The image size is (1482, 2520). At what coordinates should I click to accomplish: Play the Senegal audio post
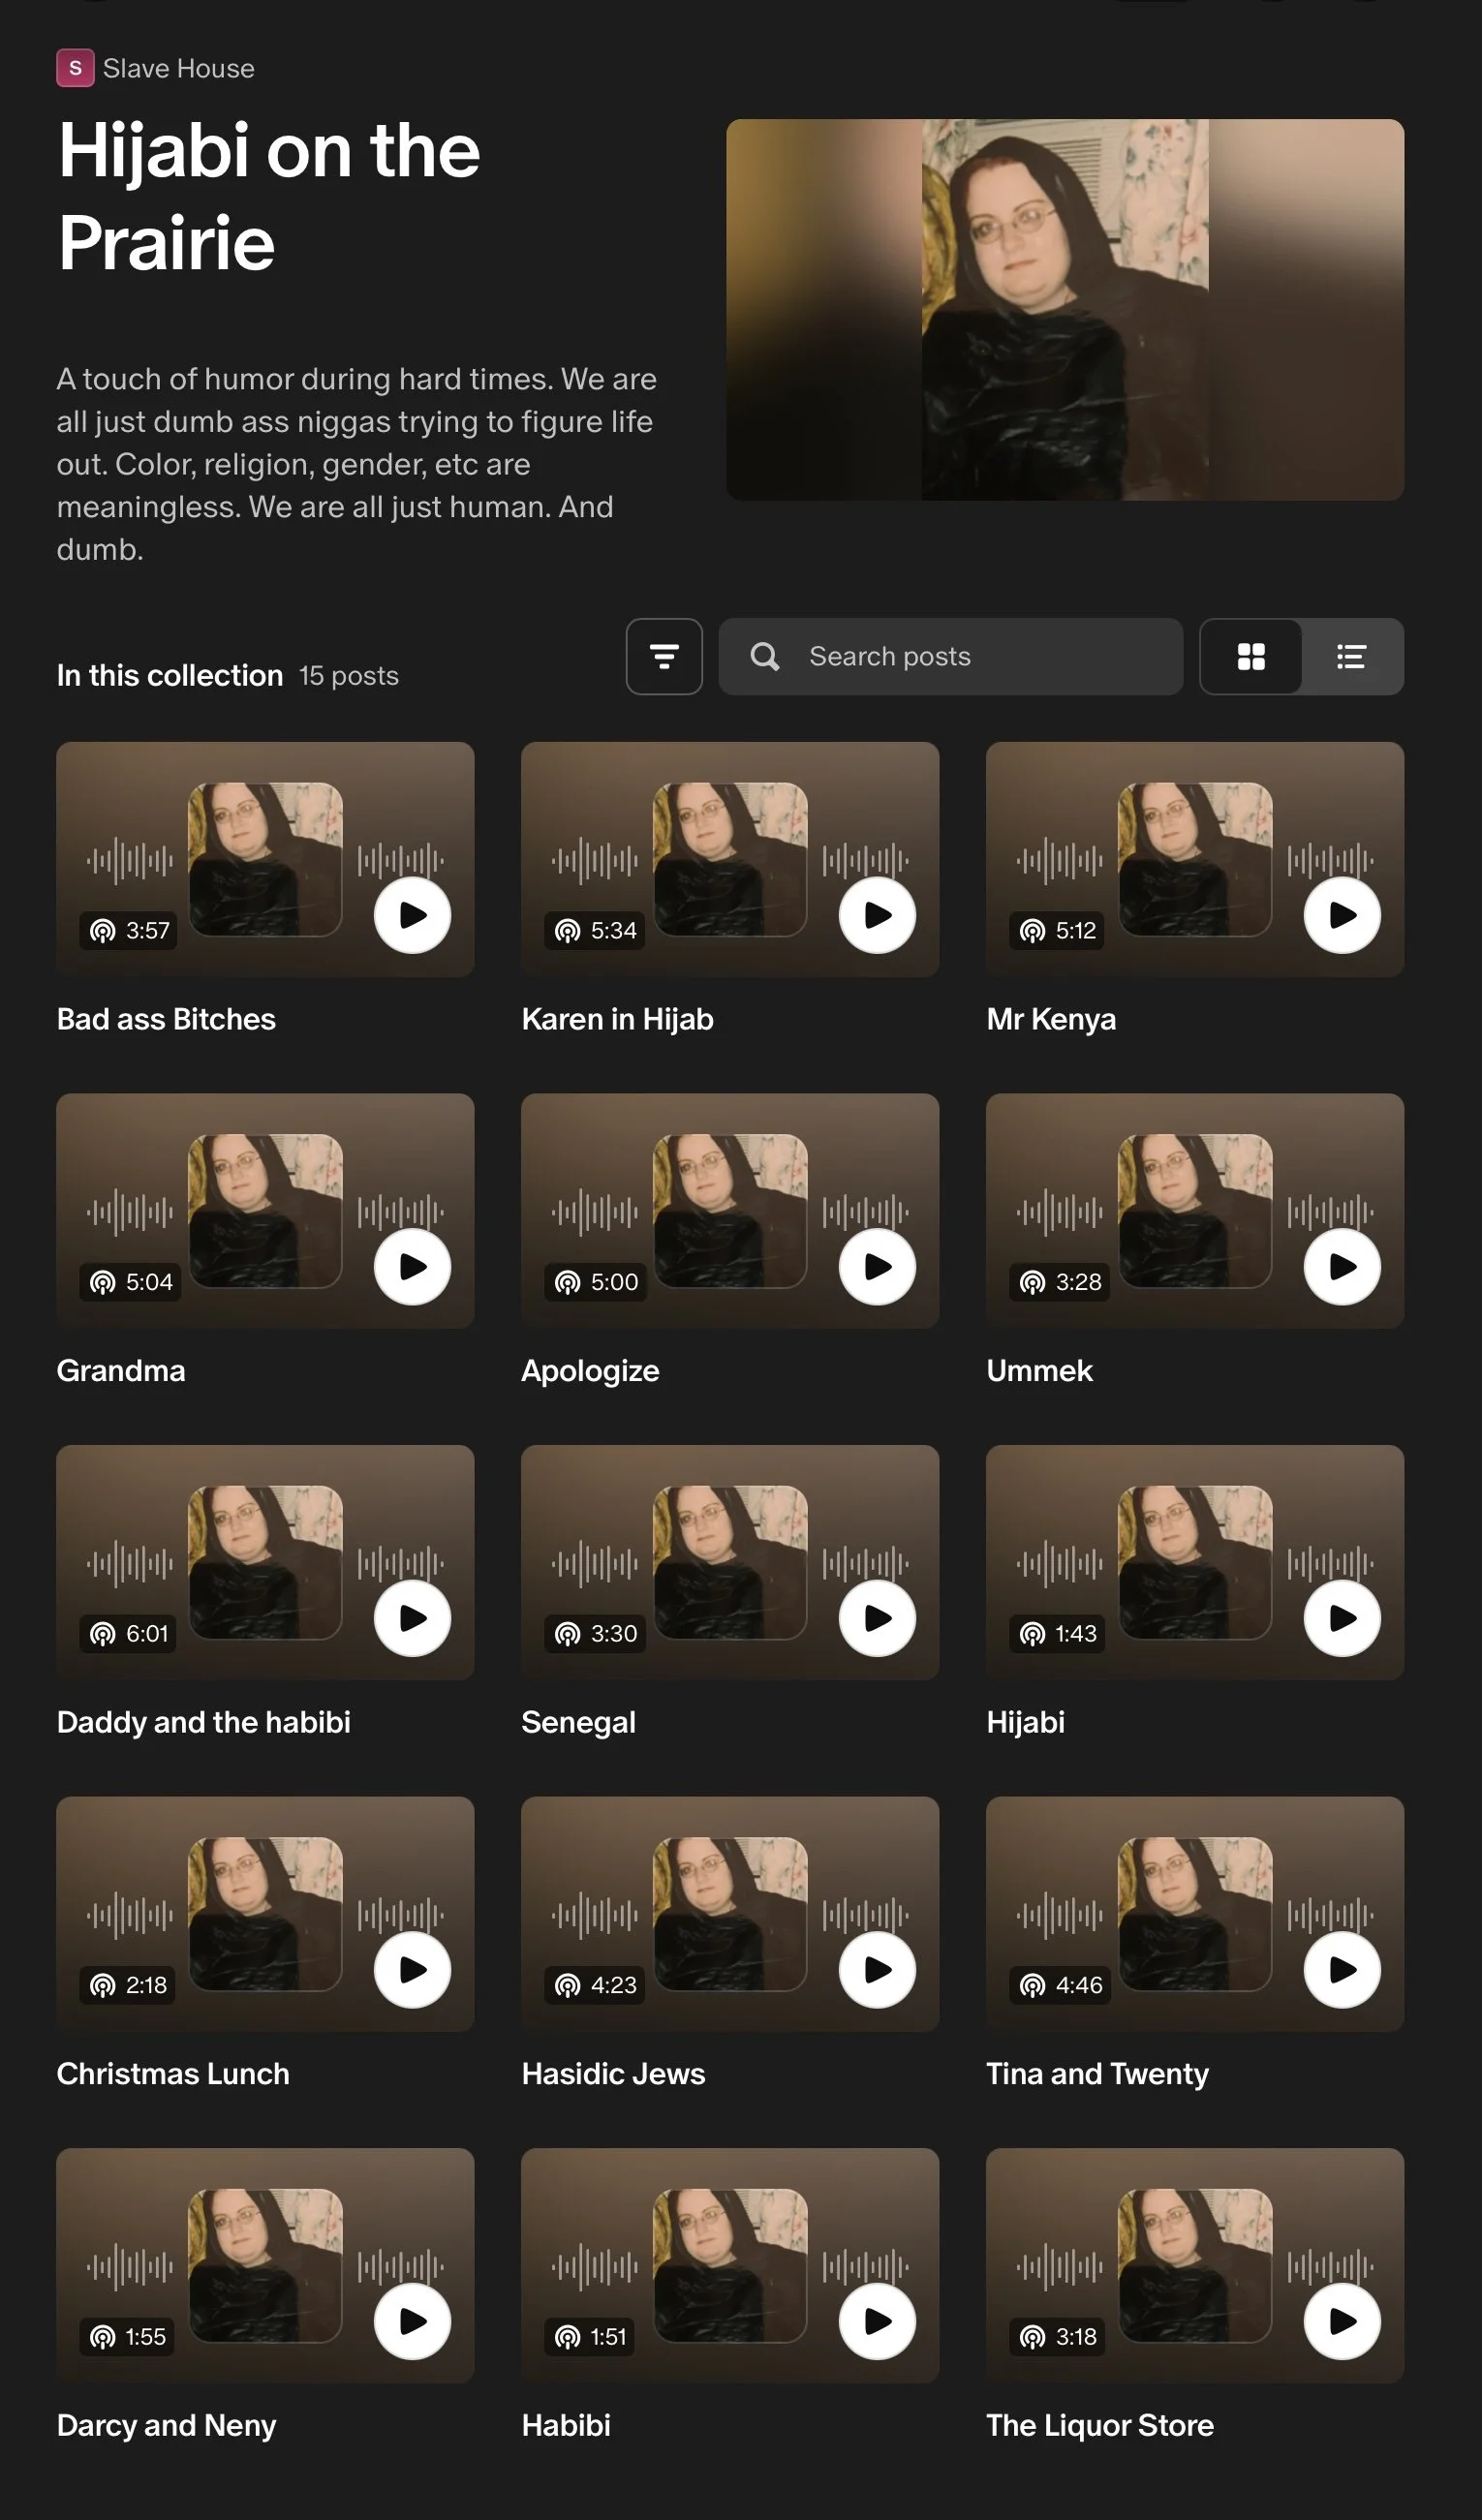pos(877,1618)
